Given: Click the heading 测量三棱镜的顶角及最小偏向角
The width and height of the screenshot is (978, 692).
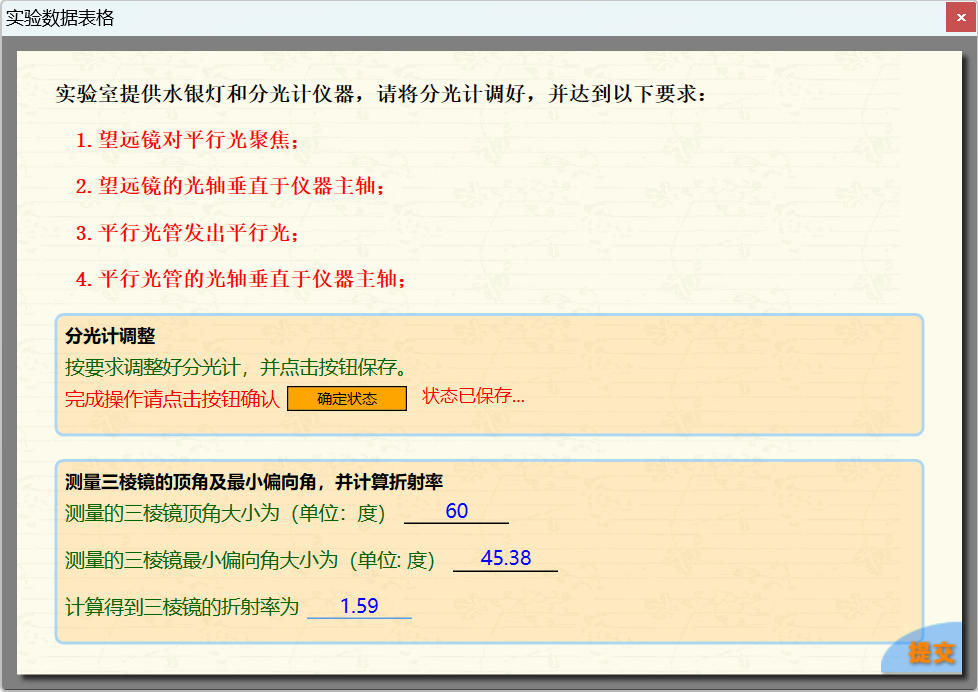Looking at the screenshot, I should click(253, 482).
